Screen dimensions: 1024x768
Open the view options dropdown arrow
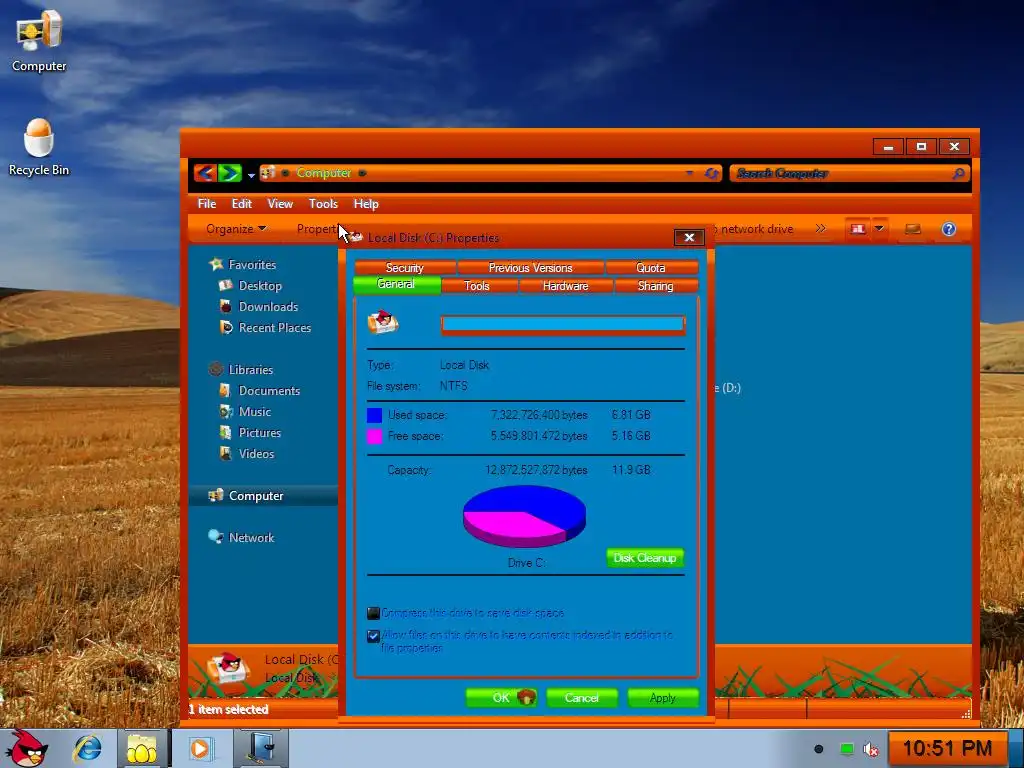(x=879, y=229)
